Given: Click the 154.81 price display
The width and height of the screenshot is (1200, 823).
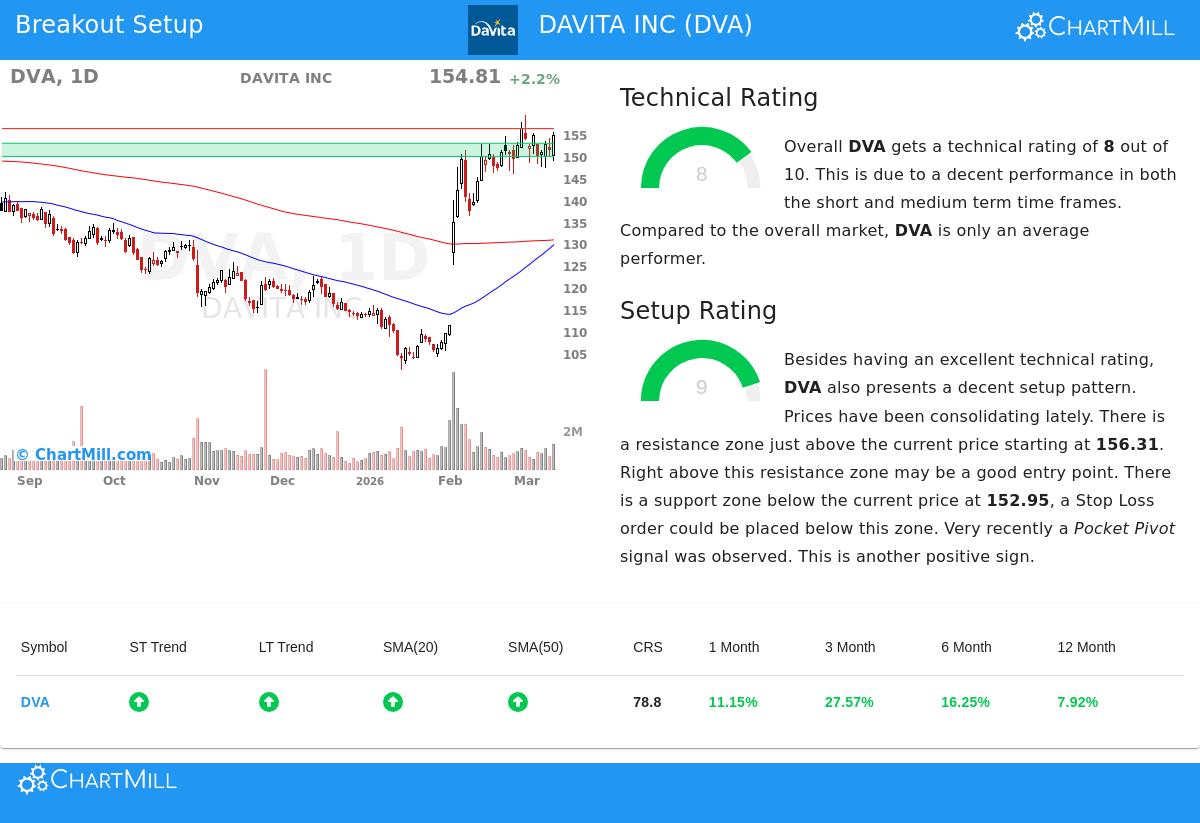Looking at the screenshot, I should click(465, 76).
